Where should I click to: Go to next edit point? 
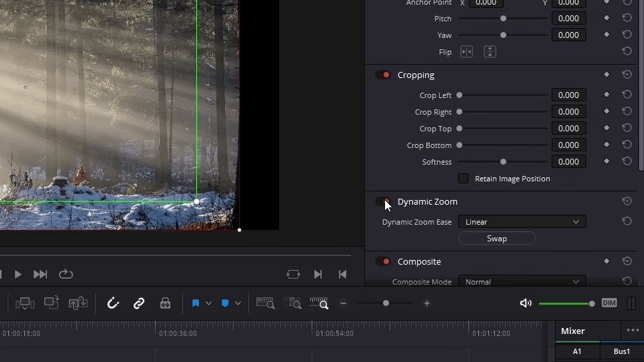318,274
